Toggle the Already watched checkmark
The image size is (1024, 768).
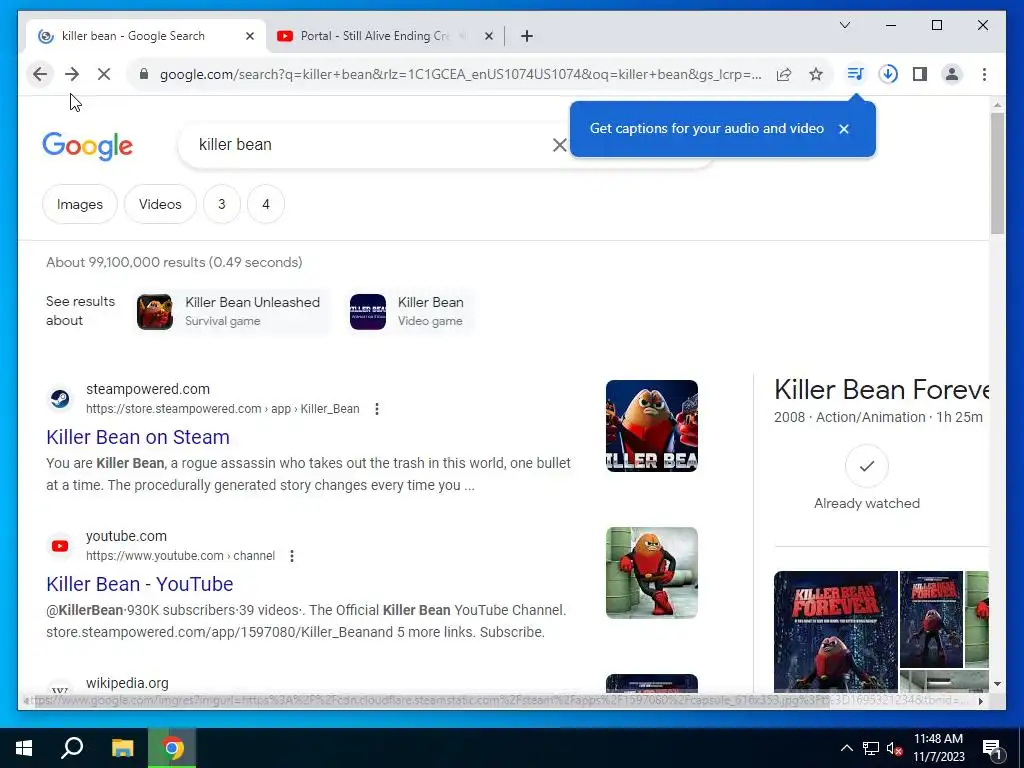coord(867,466)
